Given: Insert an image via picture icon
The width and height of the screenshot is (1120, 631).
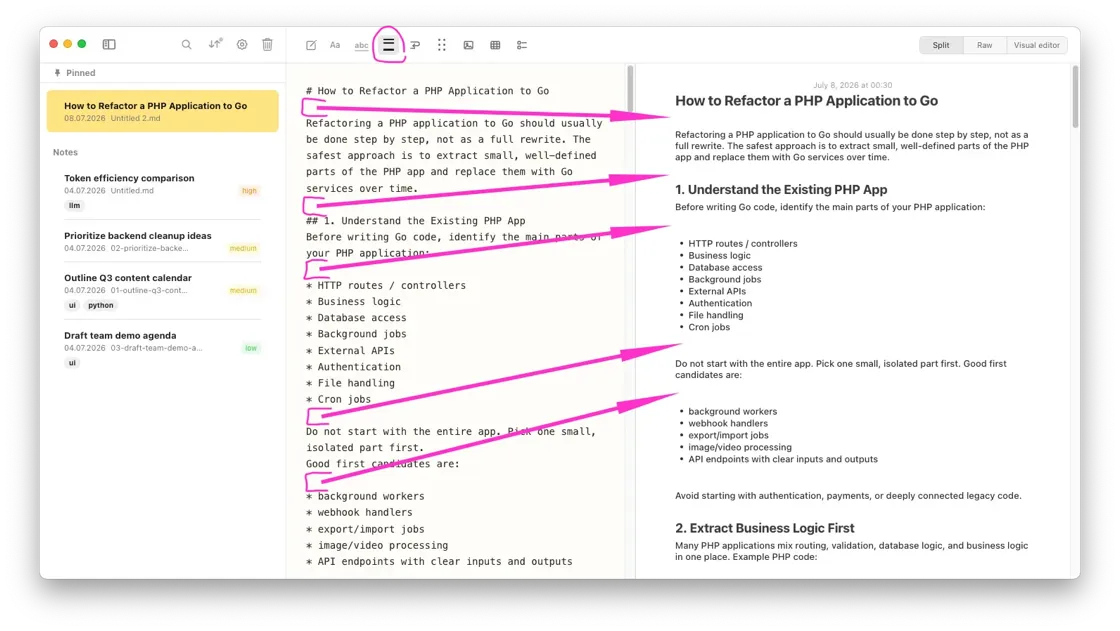Looking at the screenshot, I should coord(469,45).
